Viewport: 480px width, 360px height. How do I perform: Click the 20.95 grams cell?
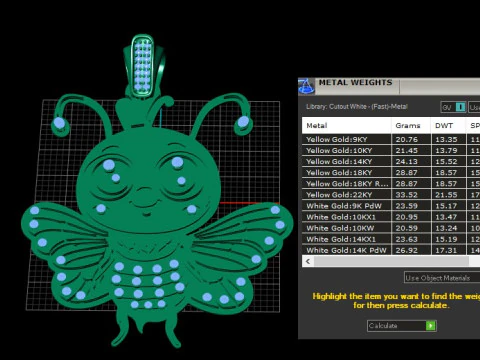click(411, 217)
